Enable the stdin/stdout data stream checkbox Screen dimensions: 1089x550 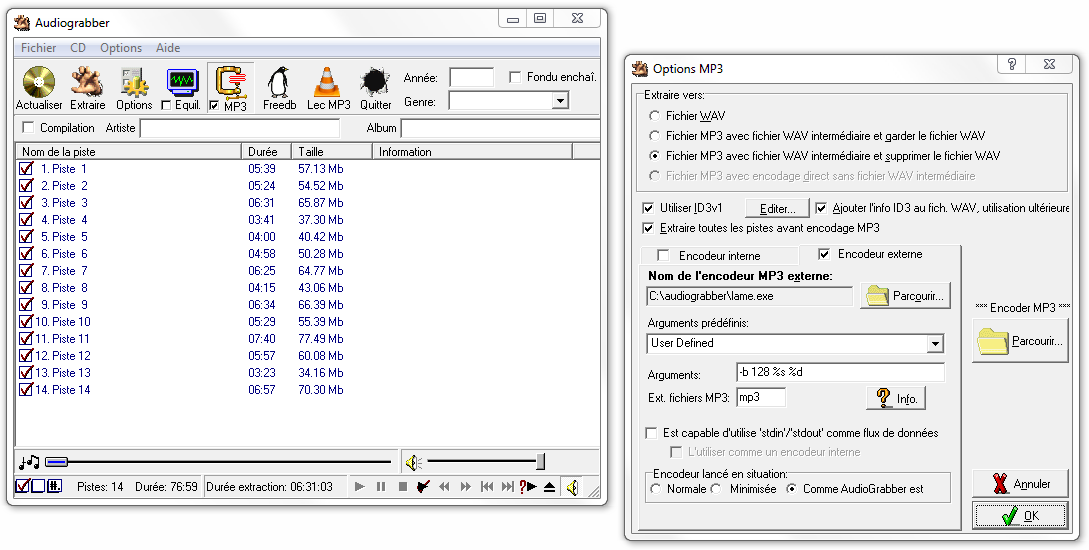click(x=651, y=433)
